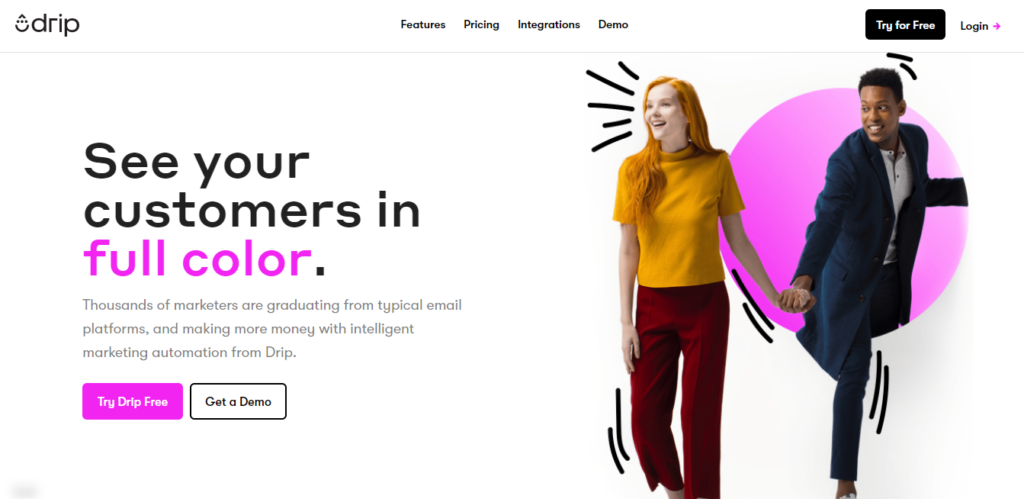This screenshot has height=499, width=1024.
Task: Click the Drip smiley droplet logo icon
Action: (22, 25)
